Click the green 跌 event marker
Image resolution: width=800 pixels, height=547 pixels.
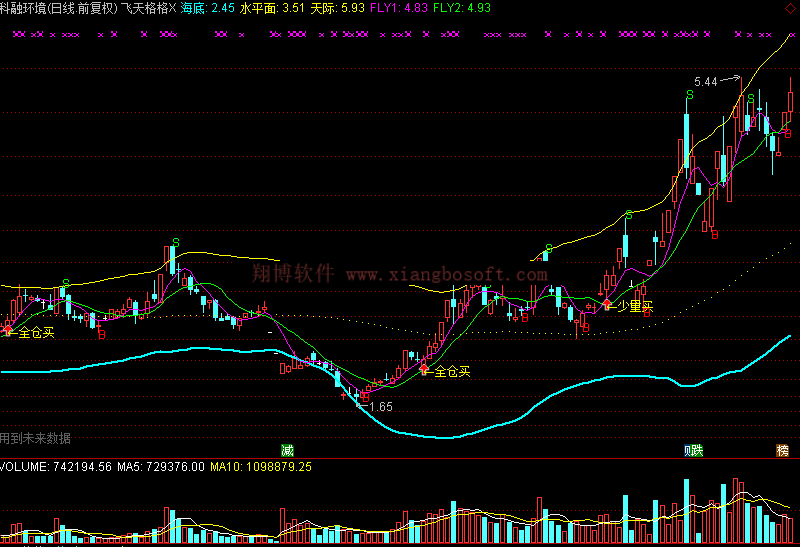click(x=697, y=450)
